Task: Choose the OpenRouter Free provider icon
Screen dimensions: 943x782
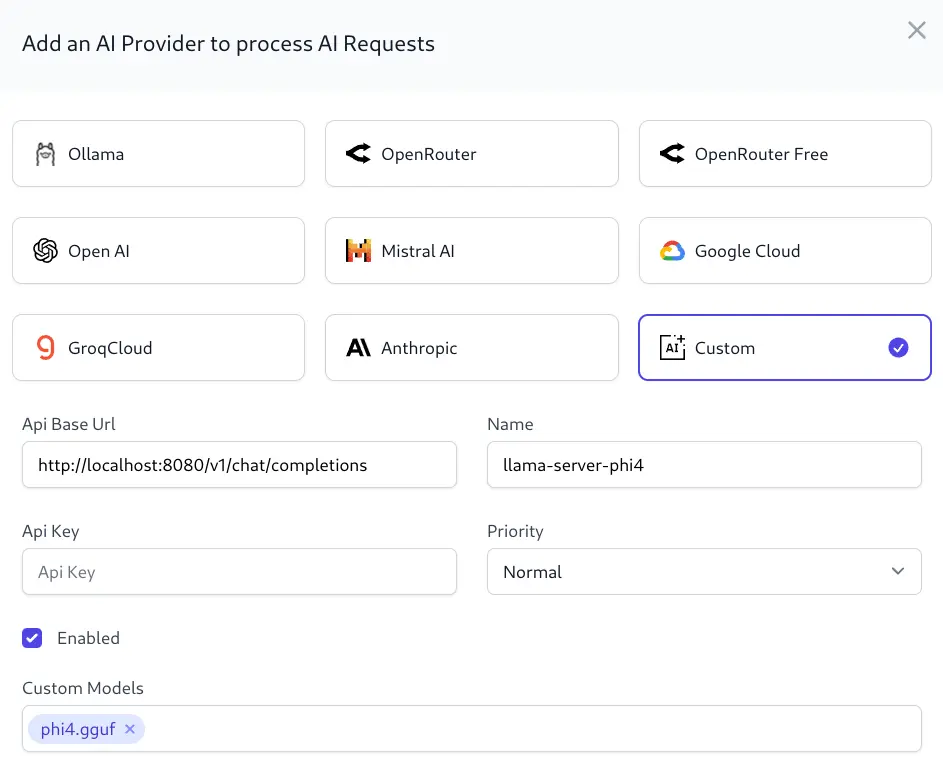Action: tap(672, 153)
